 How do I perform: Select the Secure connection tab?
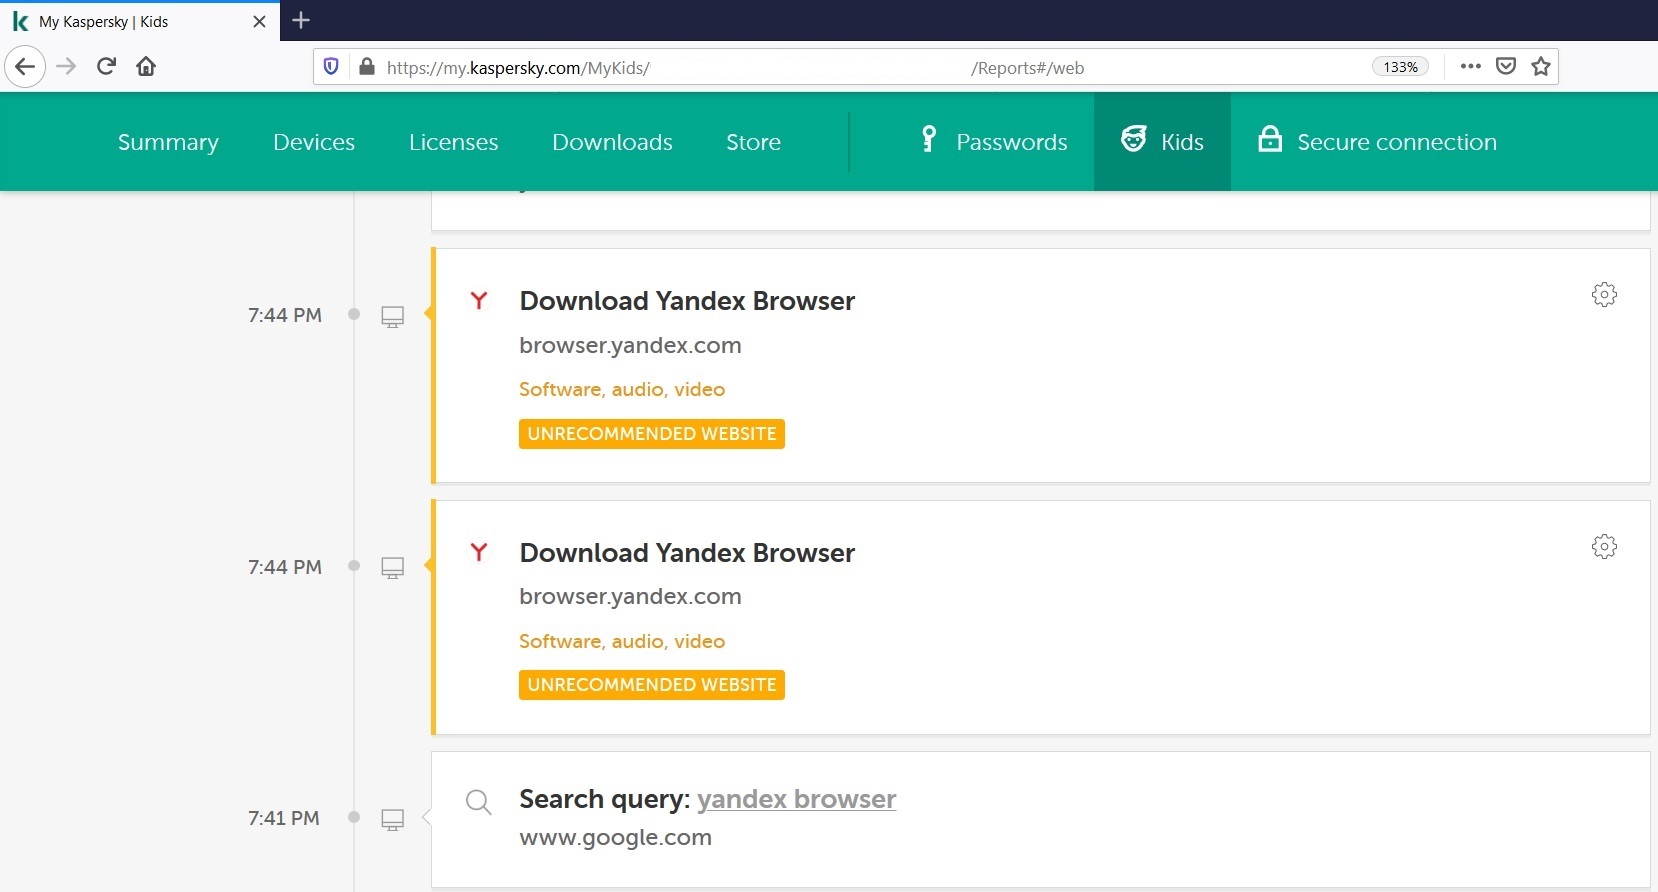pyautogui.click(x=1377, y=142)
